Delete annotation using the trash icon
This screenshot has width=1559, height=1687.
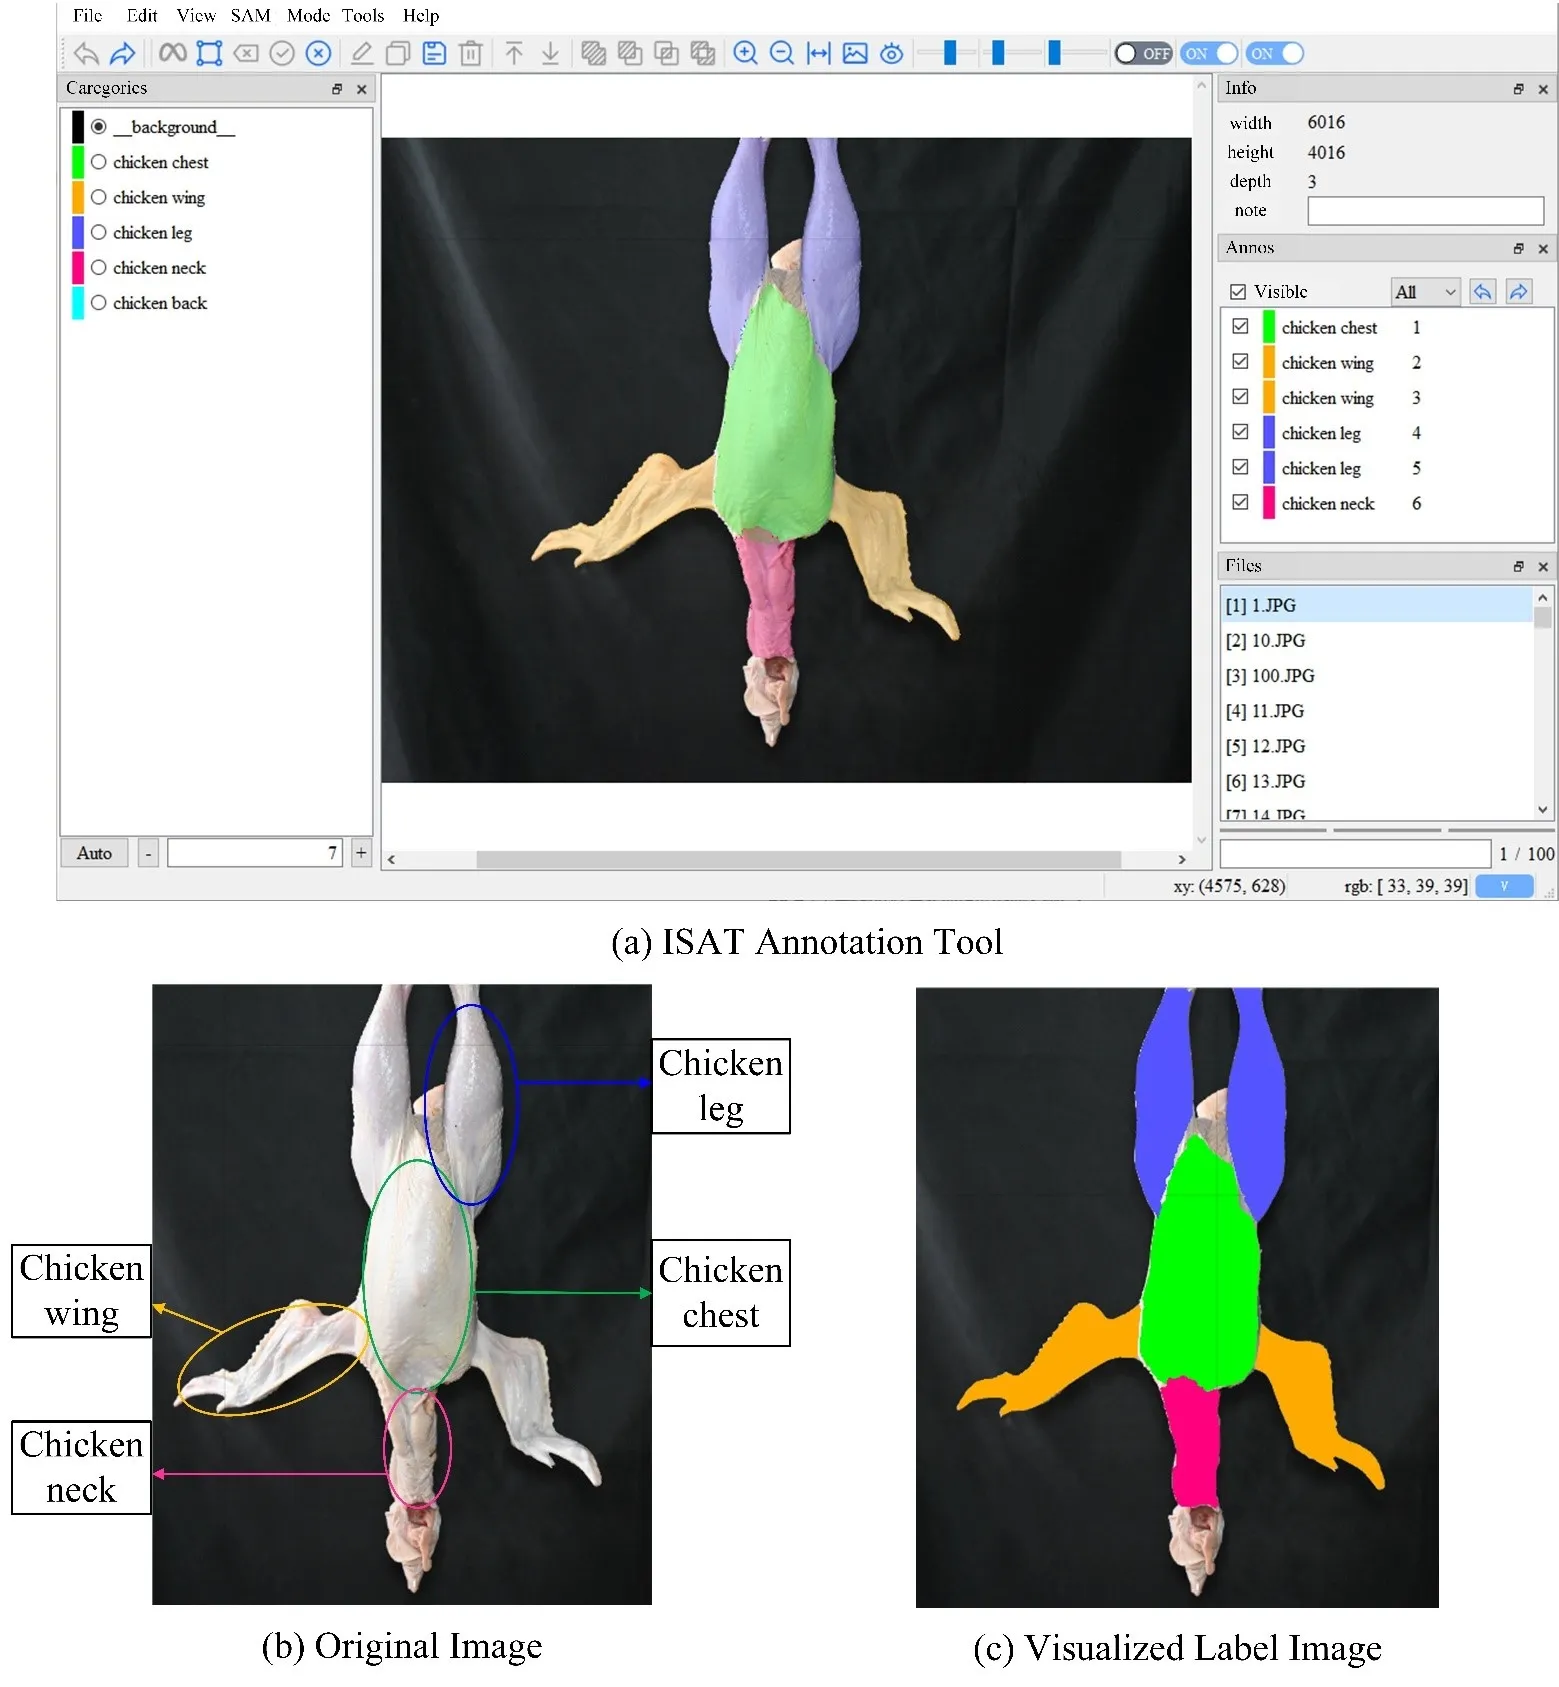click(x=470, y=53)
